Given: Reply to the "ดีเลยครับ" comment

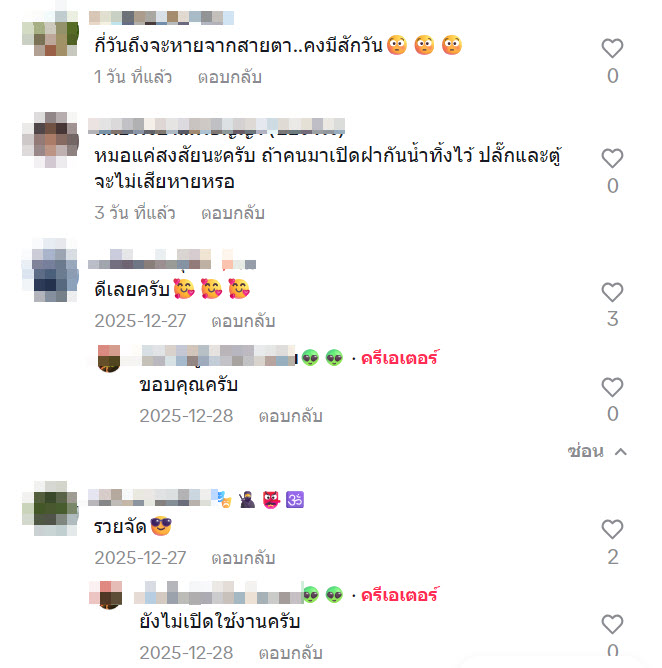Looking at the screenshot, I should click(x=243, y=321).
